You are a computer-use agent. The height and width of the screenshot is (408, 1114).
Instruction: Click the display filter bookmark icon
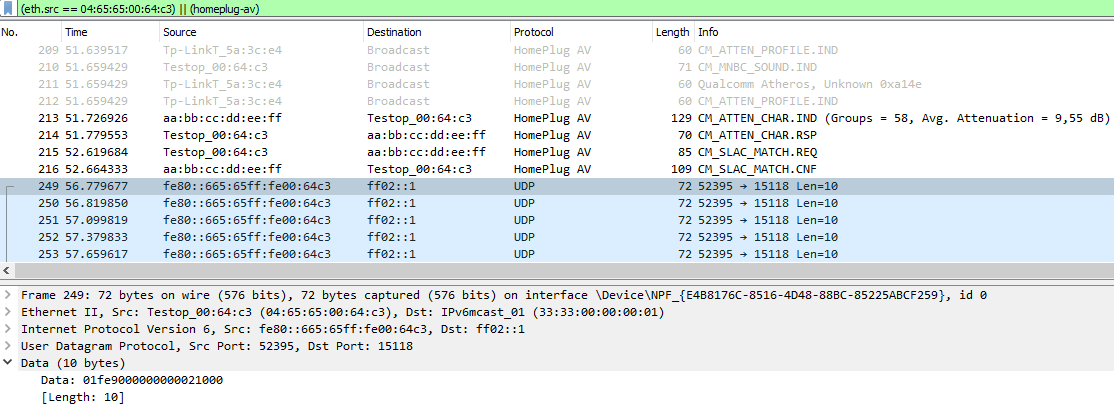click(x=8, y=9)
